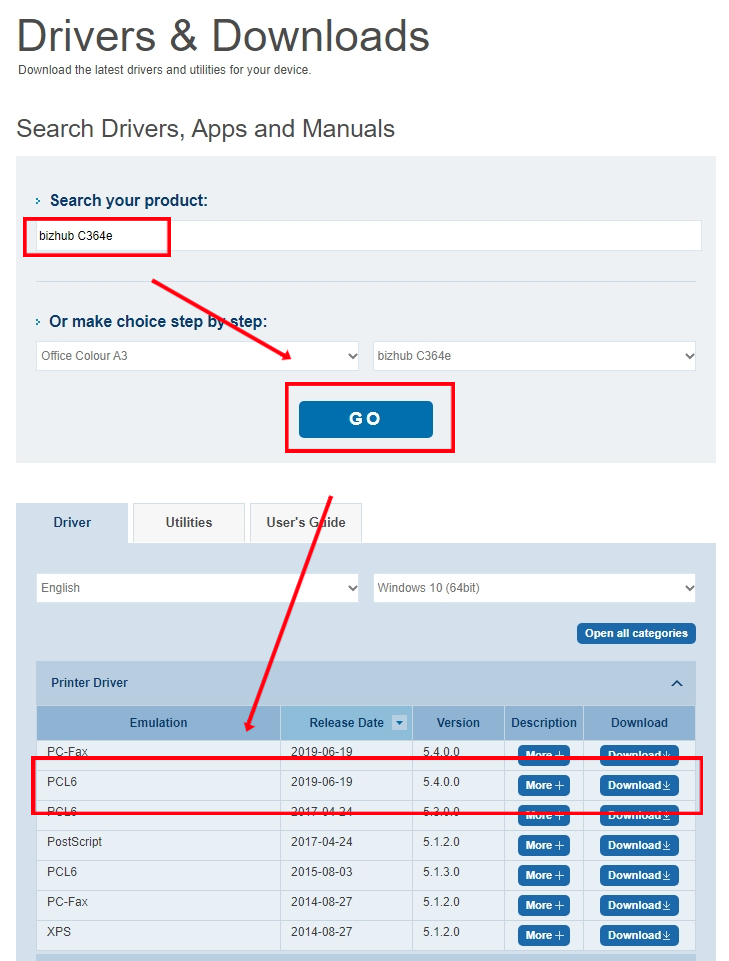Screen dimensions: 729x961
Task: Download PostScript driver version 5.1.2.0
Action: click(x=639, y=845)
